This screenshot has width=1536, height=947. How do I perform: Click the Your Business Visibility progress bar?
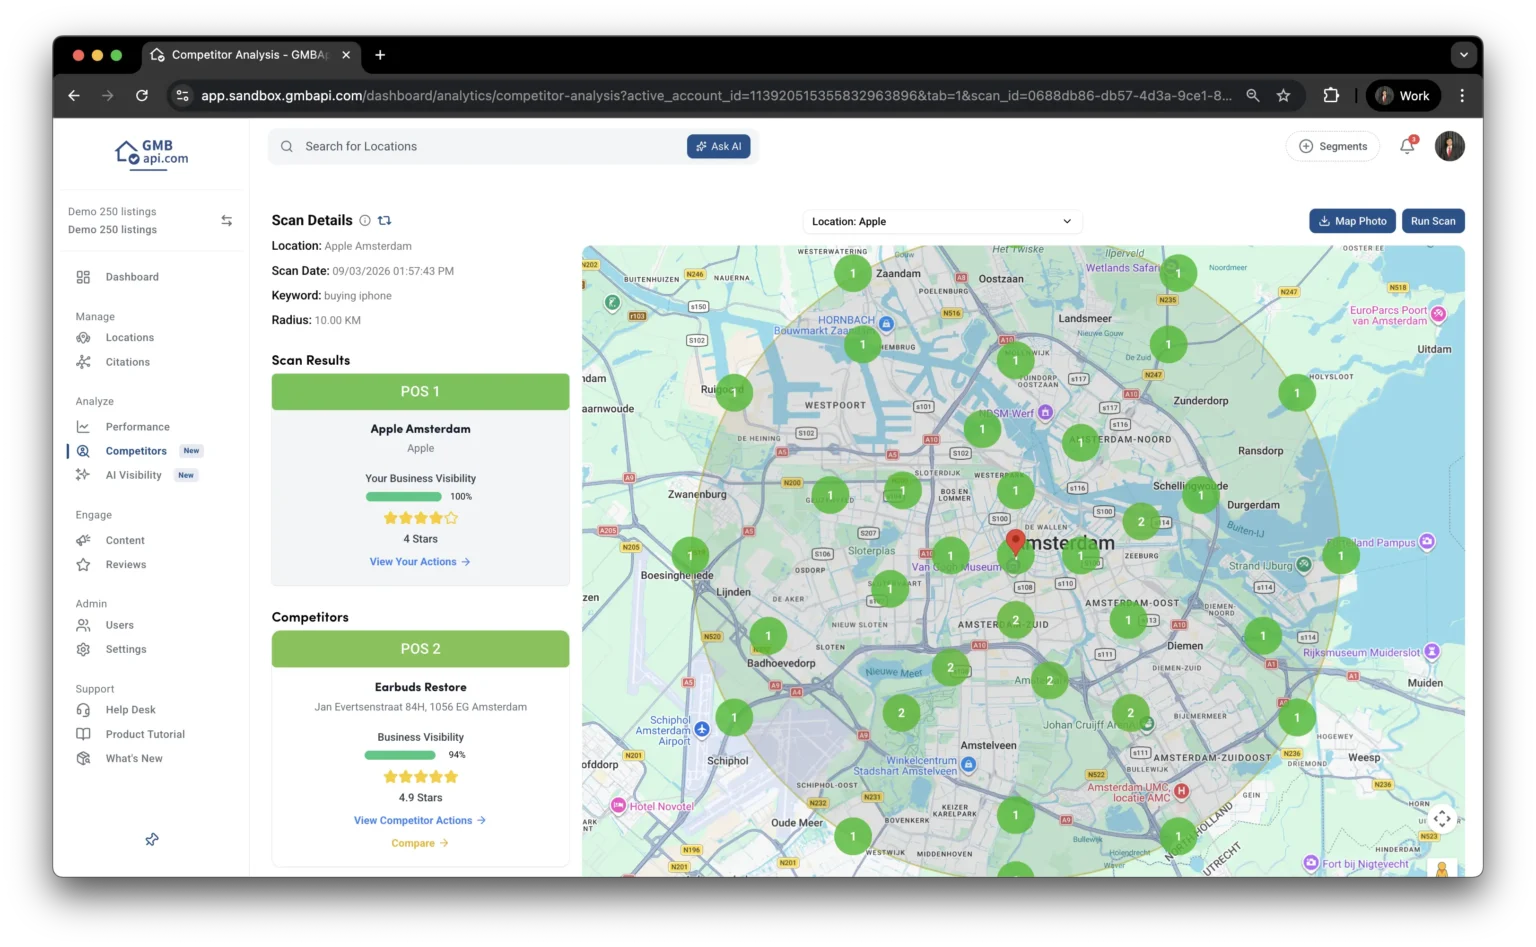click(404, 497)
